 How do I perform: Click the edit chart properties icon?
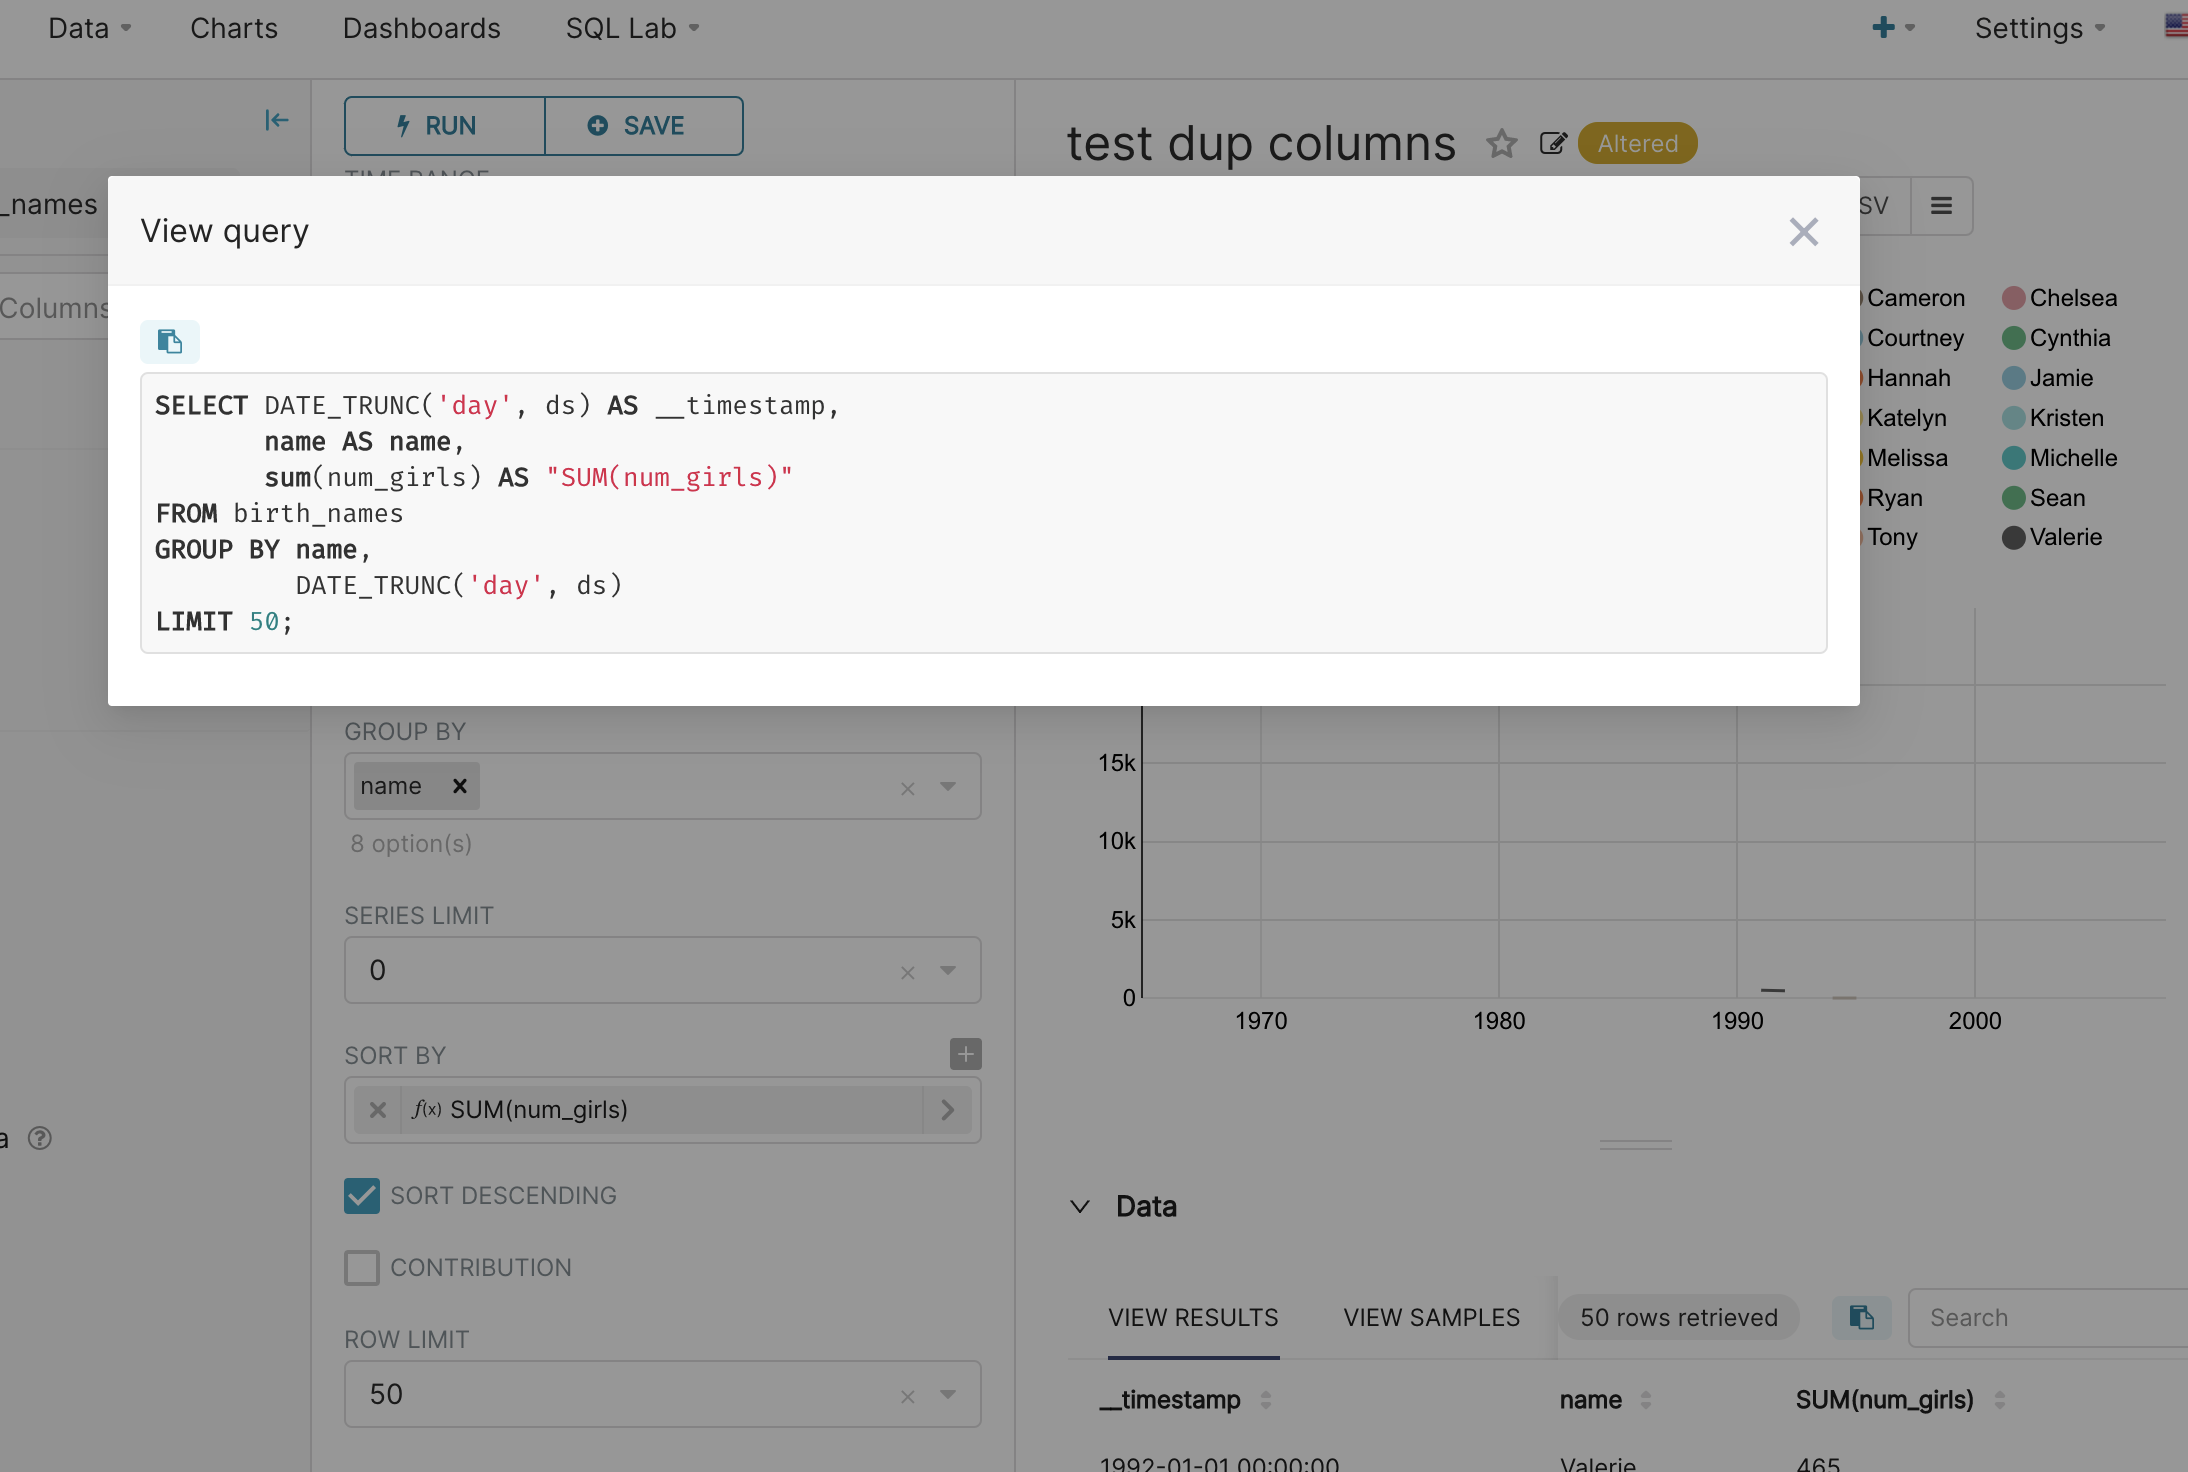(1552, 144)
